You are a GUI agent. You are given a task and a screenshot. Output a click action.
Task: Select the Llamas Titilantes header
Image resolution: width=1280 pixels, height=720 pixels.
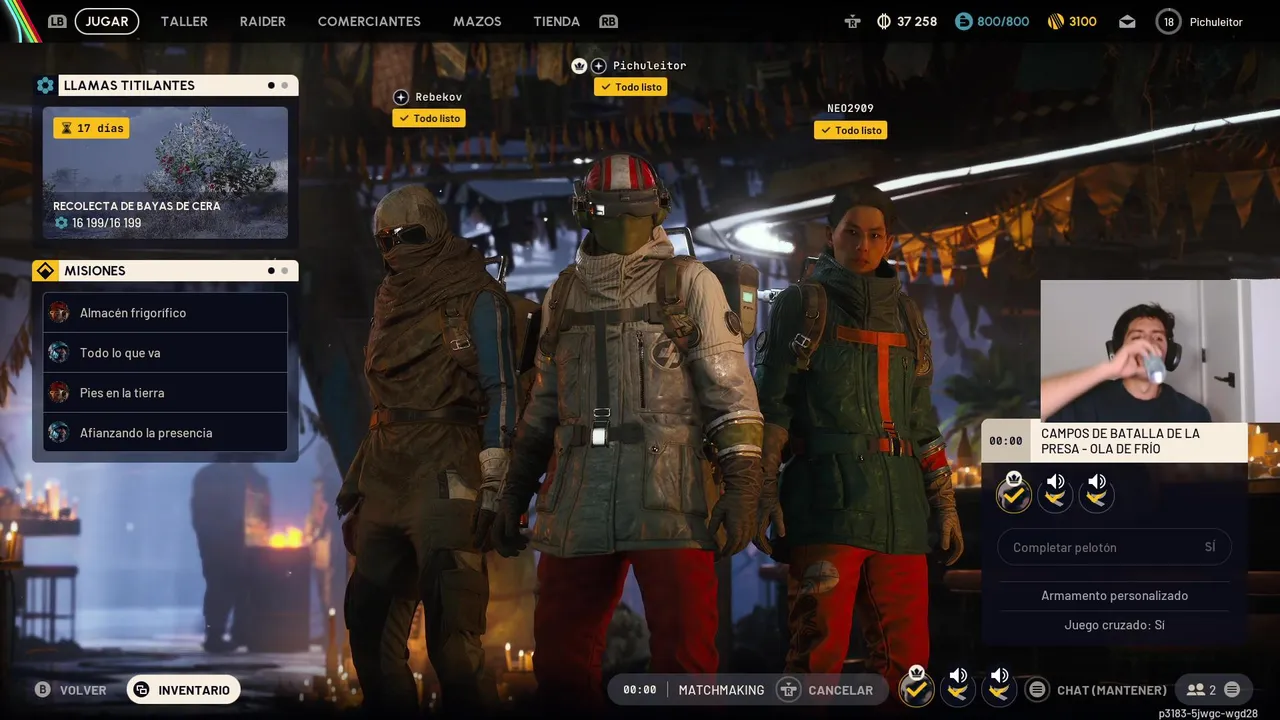[178, 86]
